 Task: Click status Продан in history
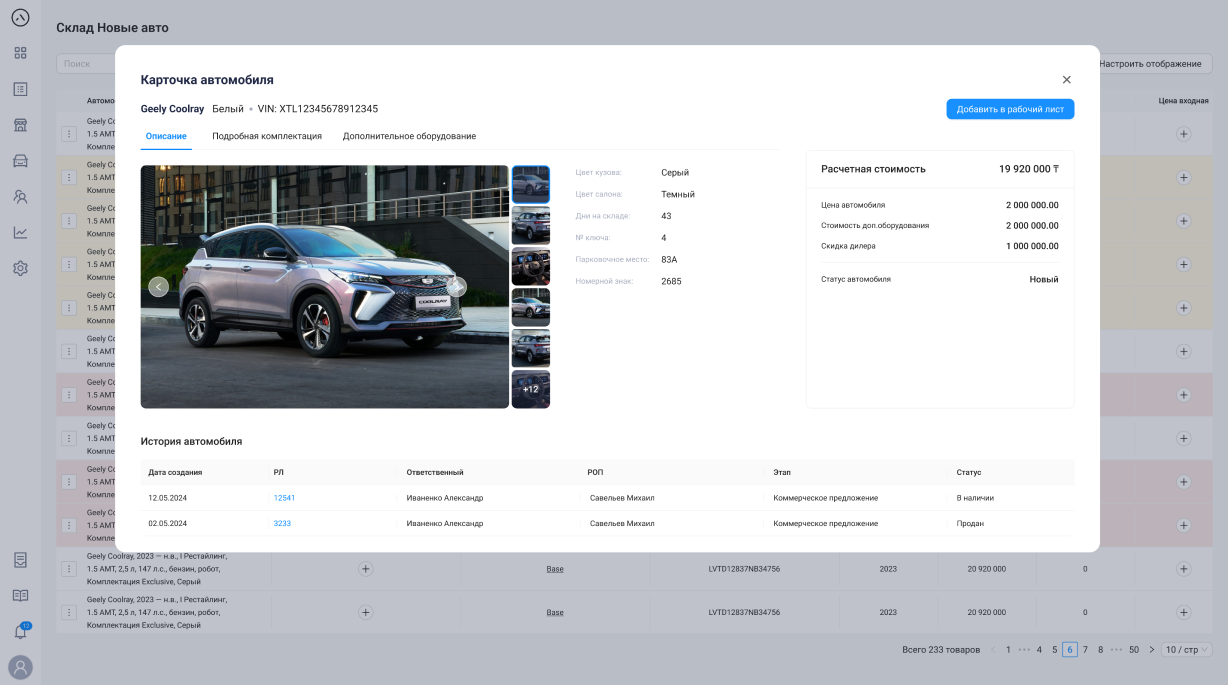[x=970, y=523]
